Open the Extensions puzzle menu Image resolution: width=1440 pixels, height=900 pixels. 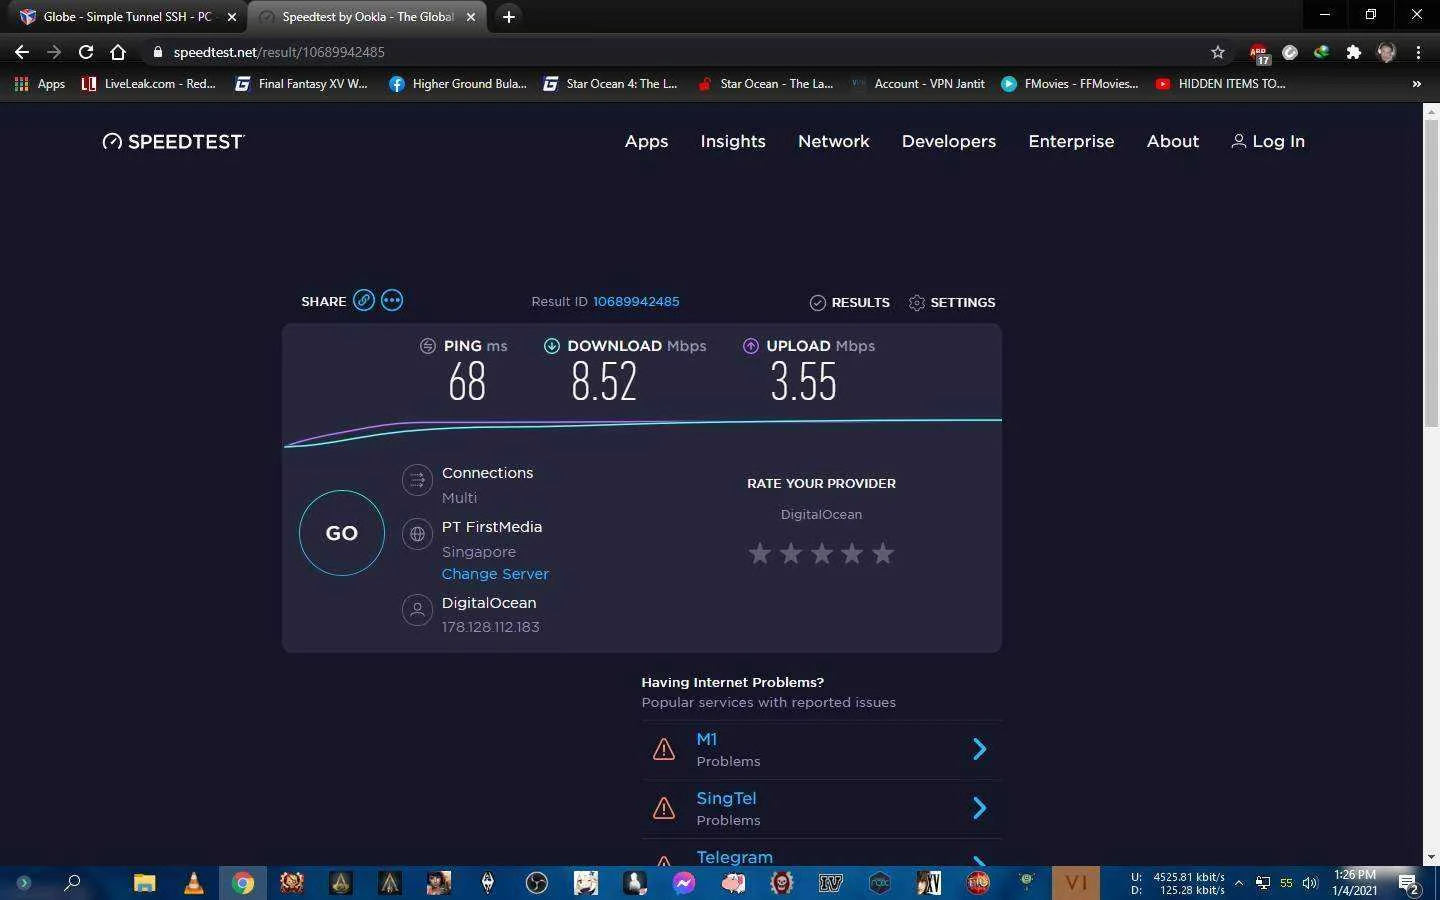click(1354, 52)
